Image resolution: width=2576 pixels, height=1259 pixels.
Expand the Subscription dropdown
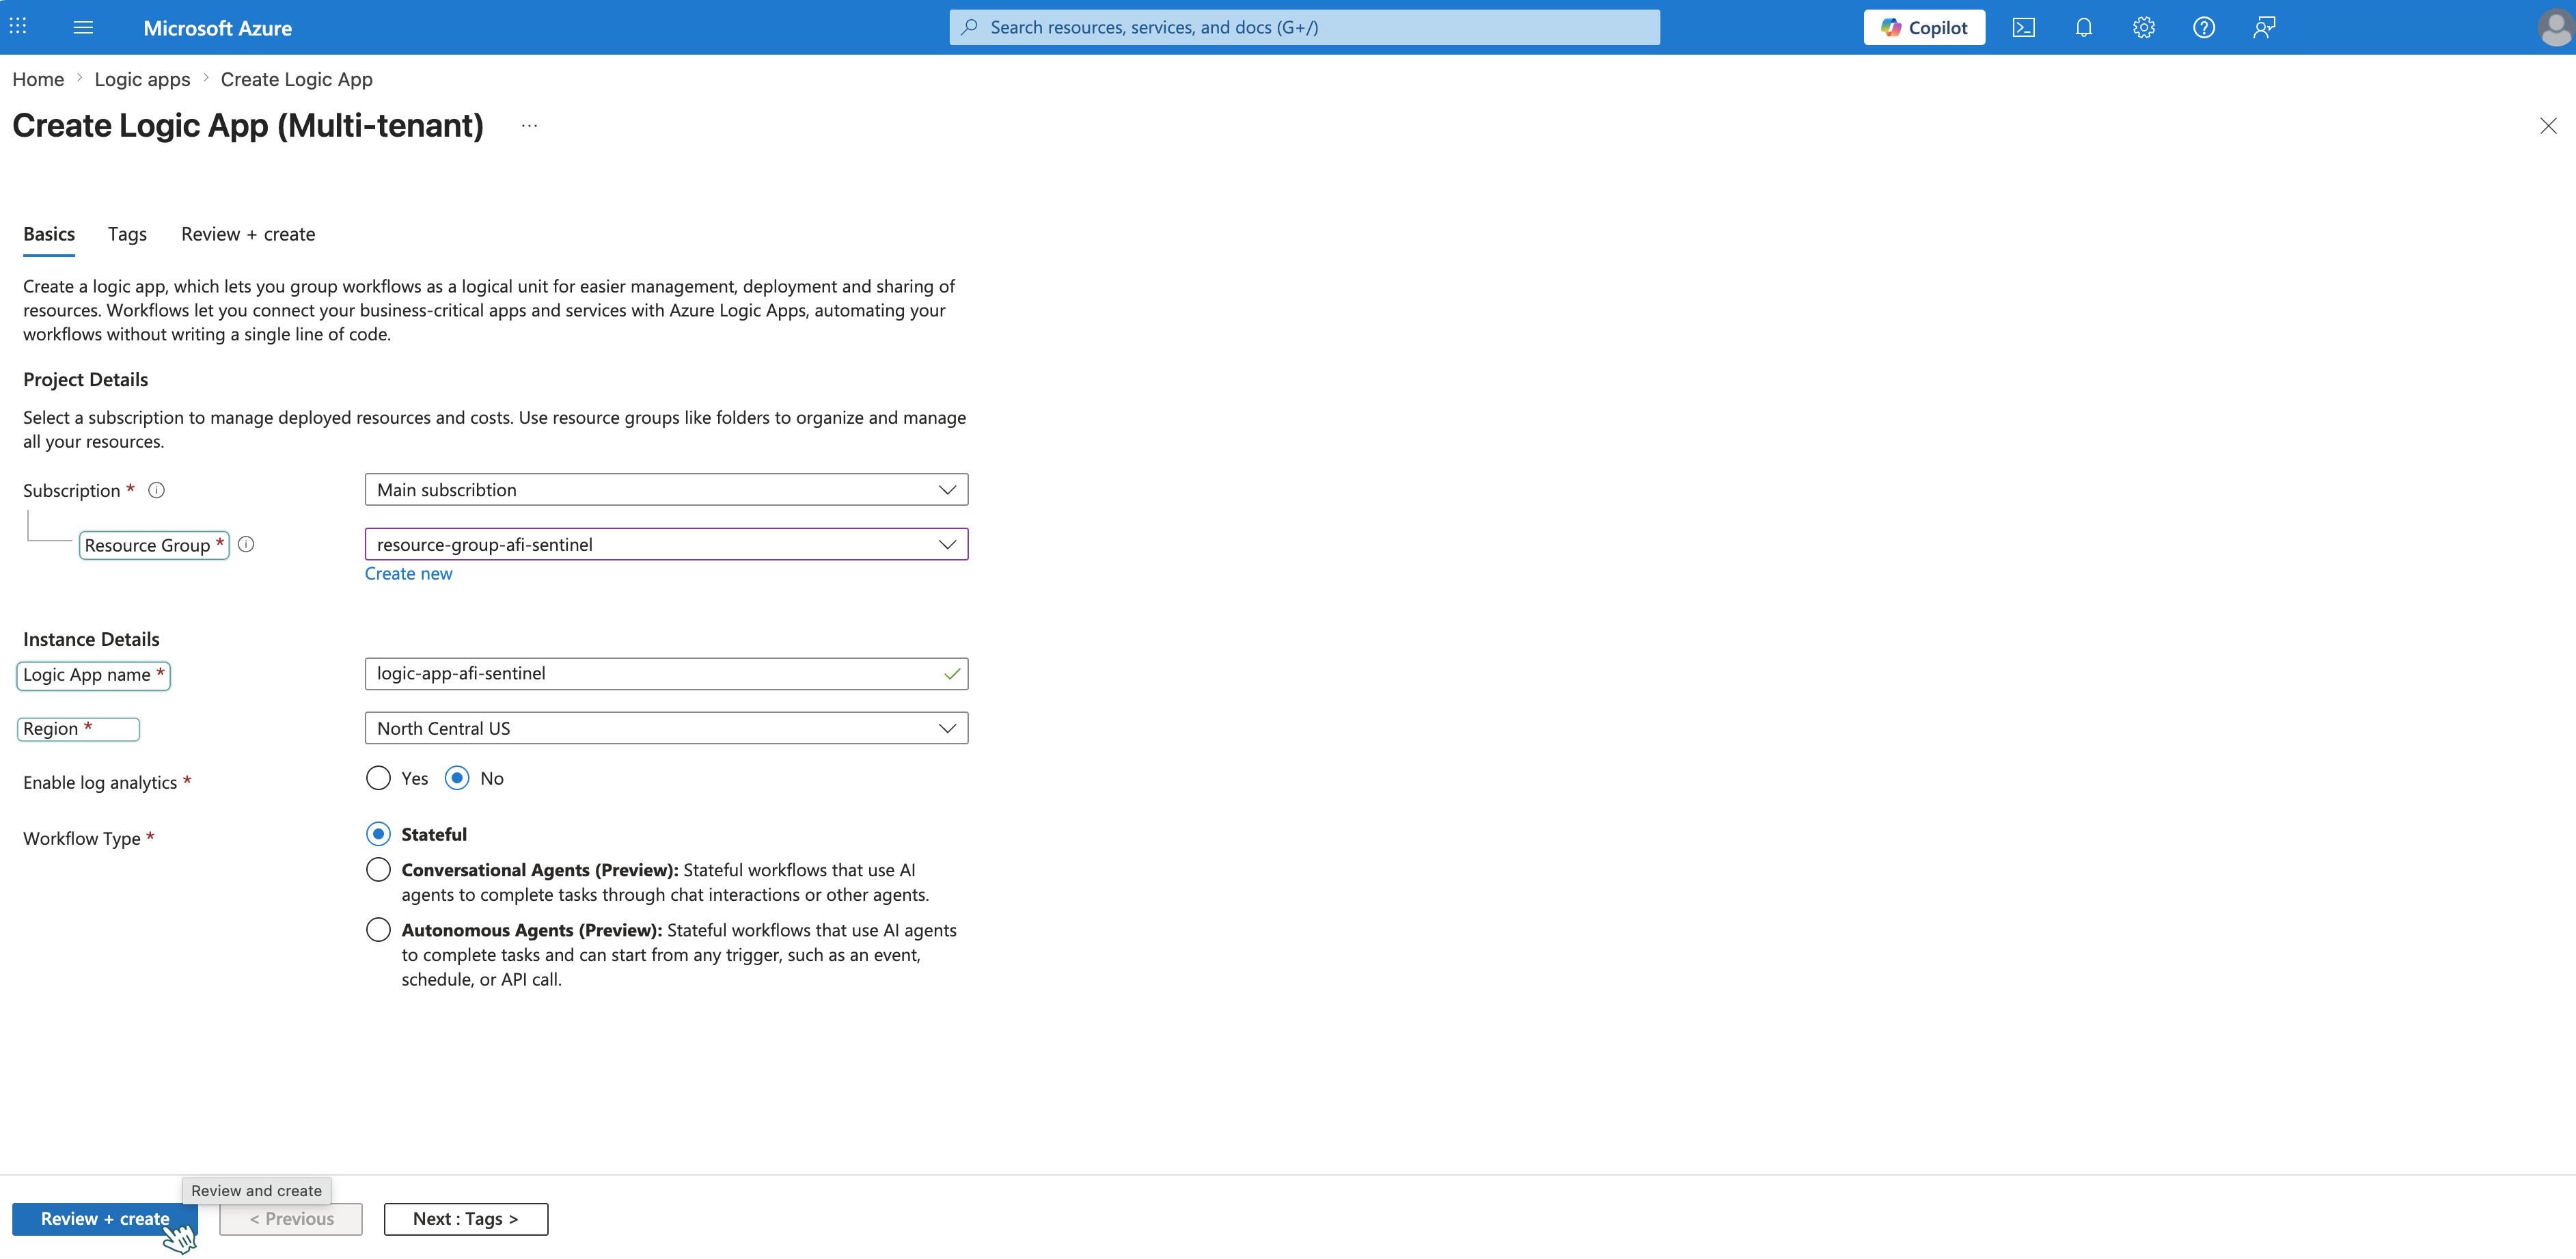(666, 490)
